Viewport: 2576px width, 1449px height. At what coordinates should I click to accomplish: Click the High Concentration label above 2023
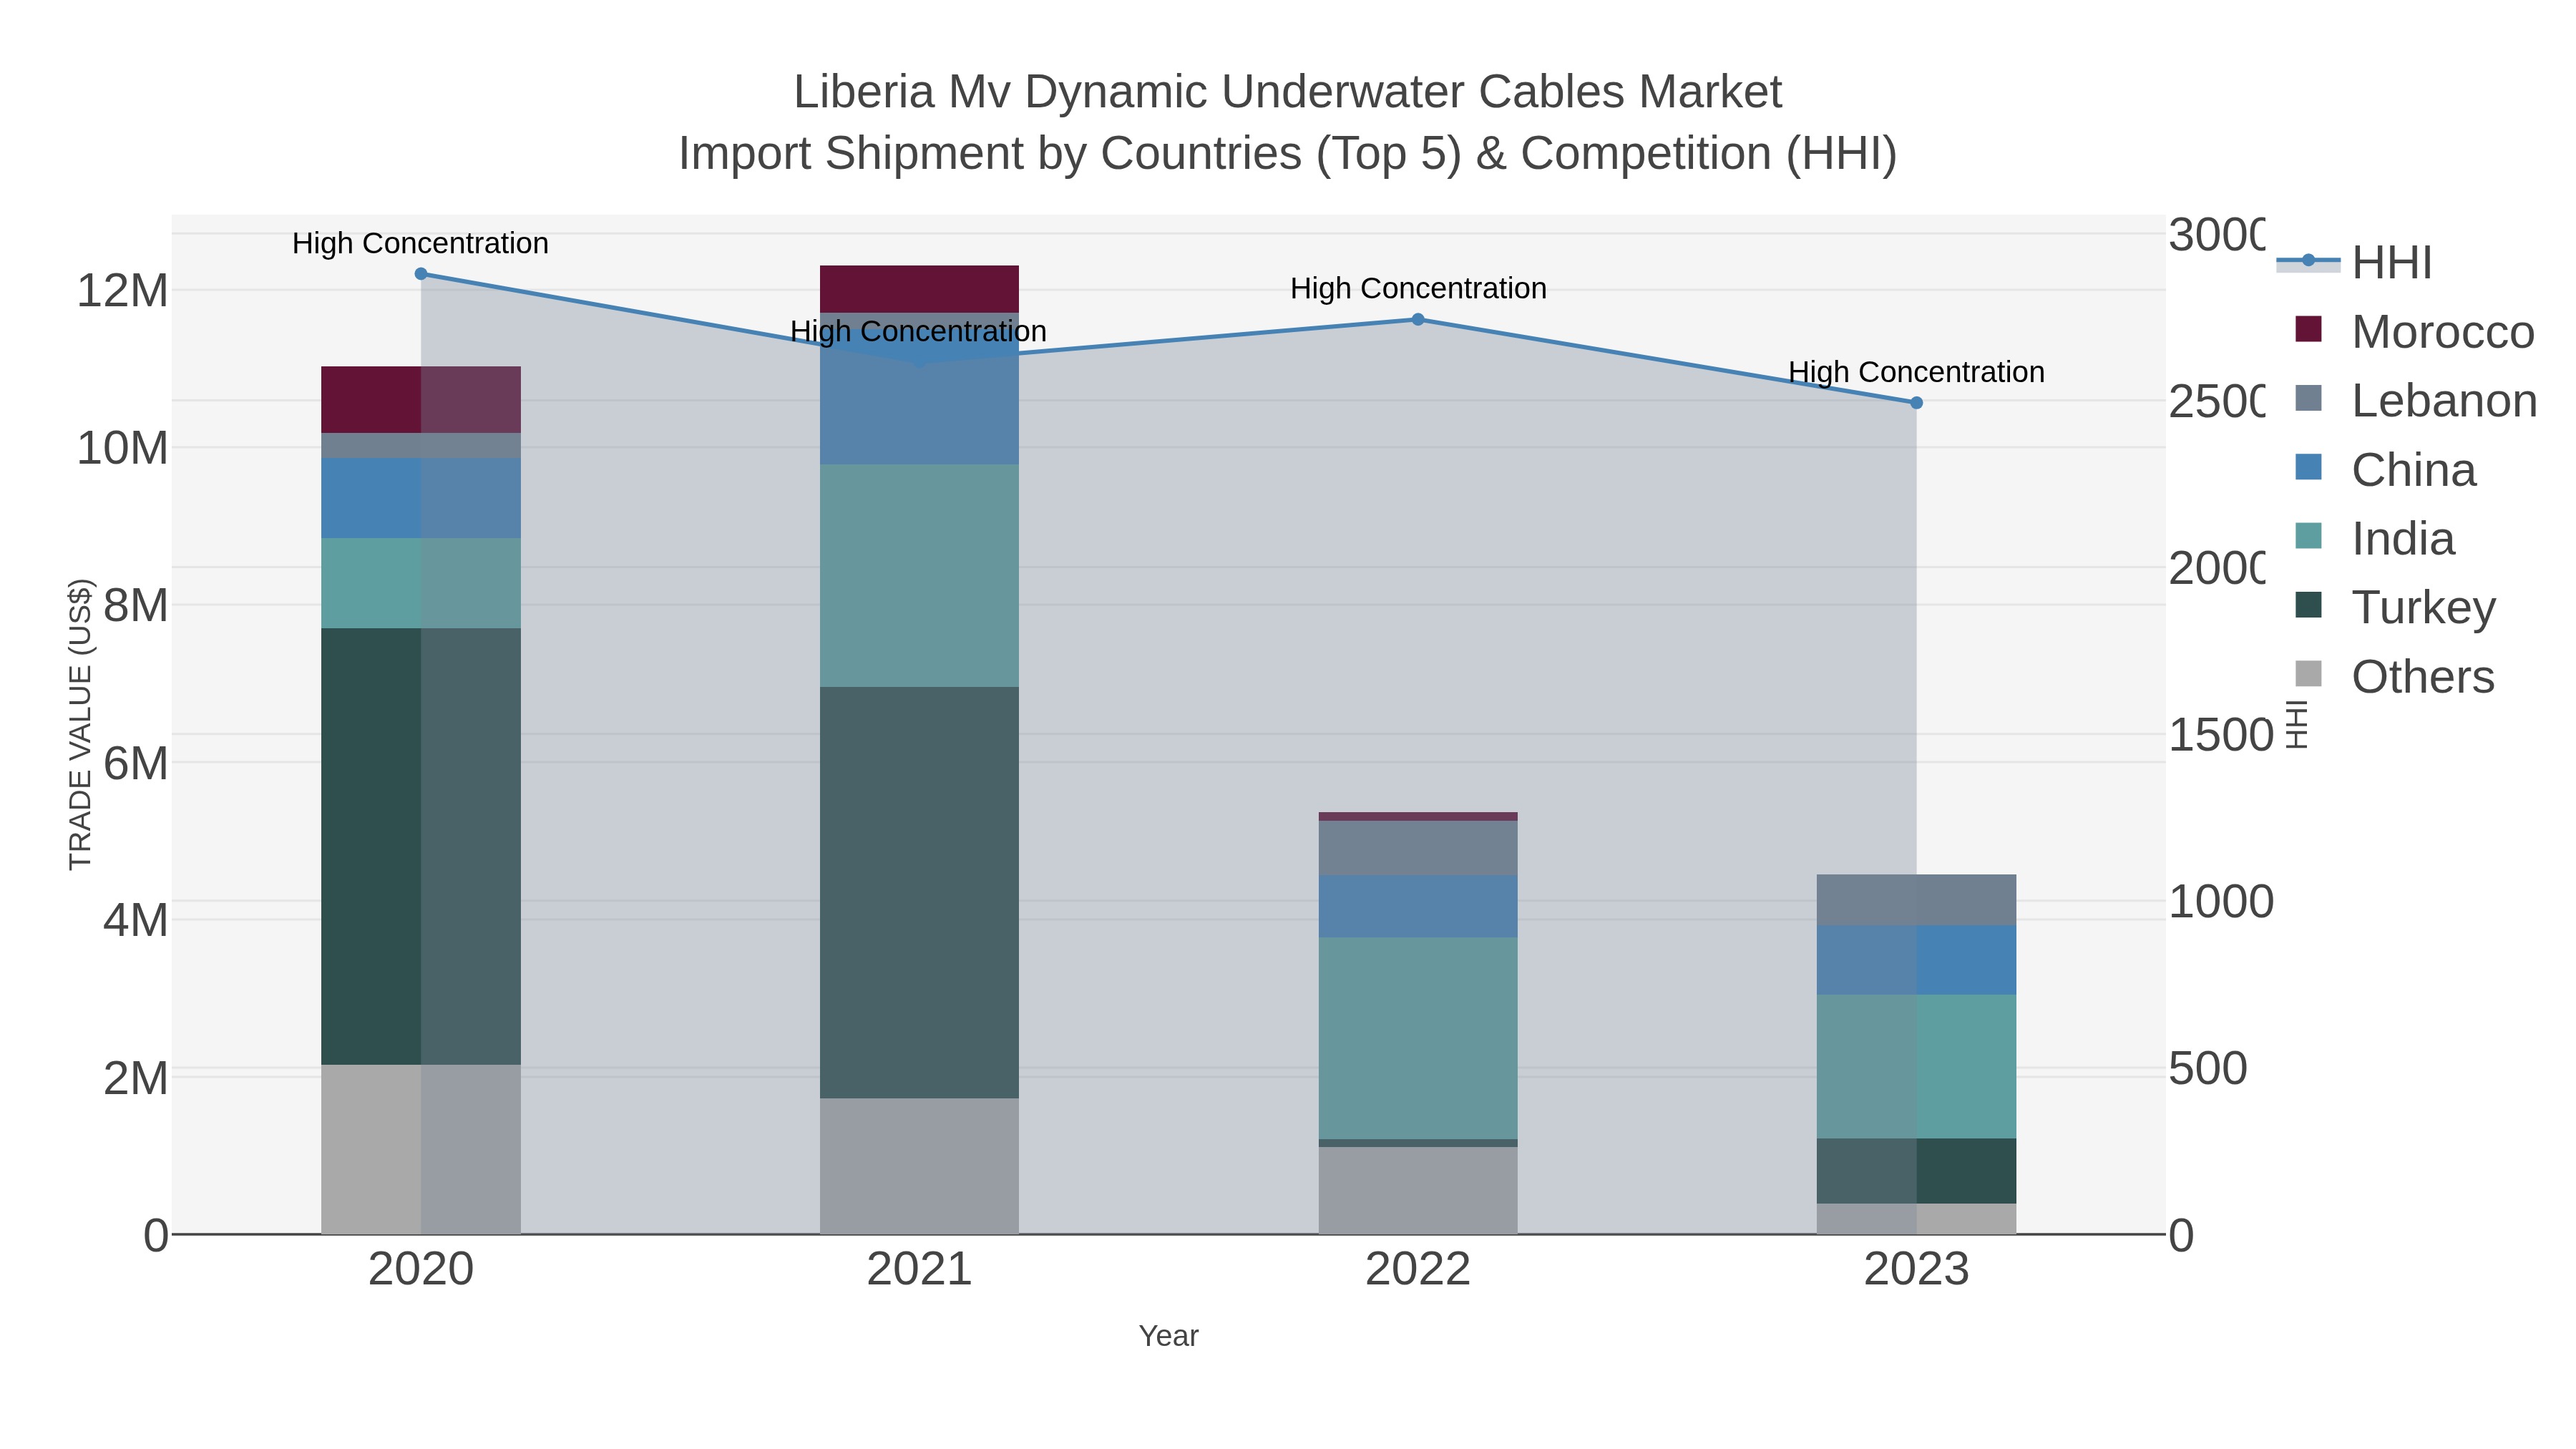coord(1917,372)
